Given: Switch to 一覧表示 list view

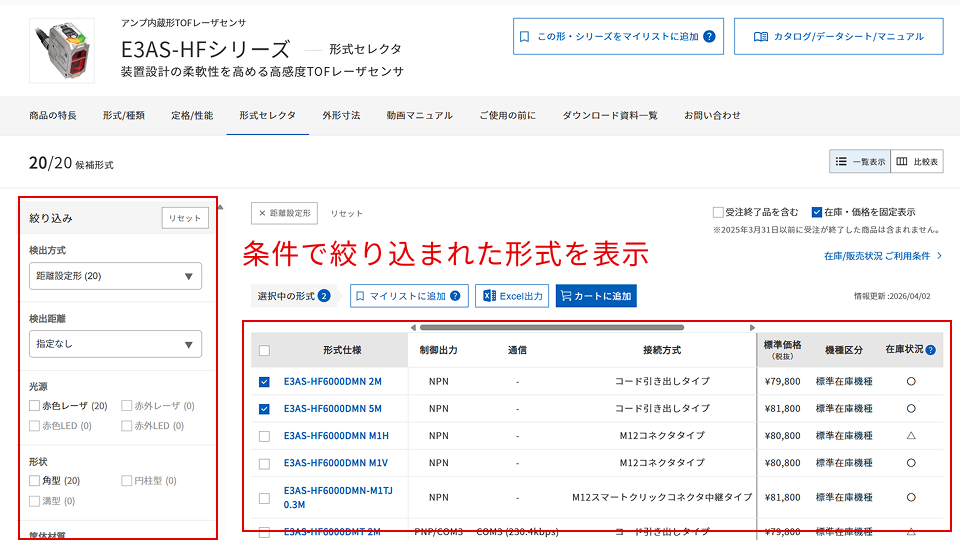Looking at the screenshot, I should pyautogui.click(x=858, y=162).
